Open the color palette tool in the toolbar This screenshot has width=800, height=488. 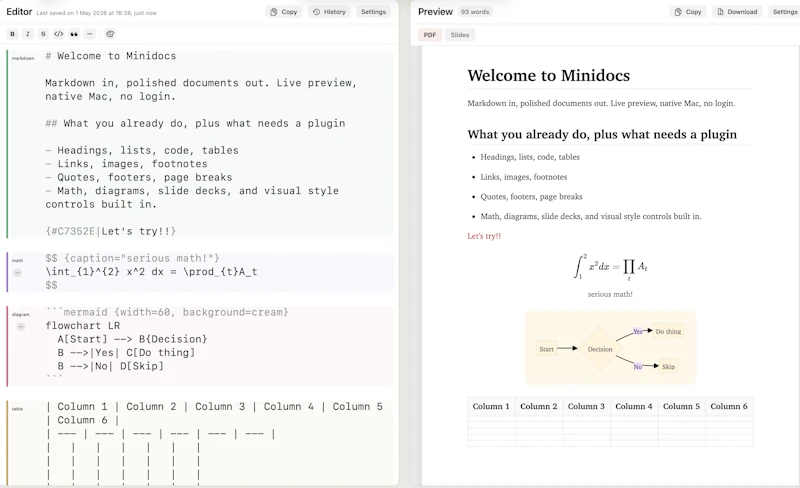pos(110,34)
